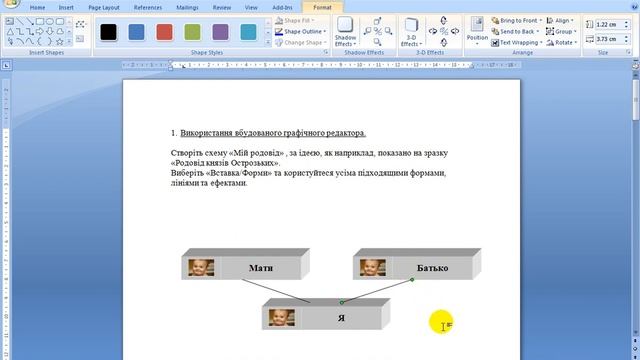The height and width of the screenshot is (360, 640).
Task: Select the Triangle shape
Action: tap(10, 31)
